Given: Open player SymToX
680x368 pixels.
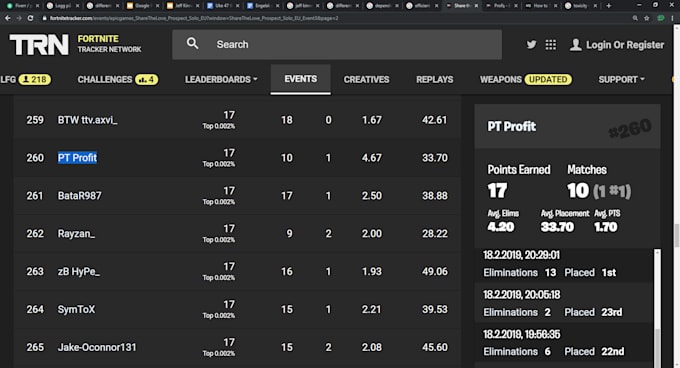Looking at the screenshot, I should (x=76, y=309).
